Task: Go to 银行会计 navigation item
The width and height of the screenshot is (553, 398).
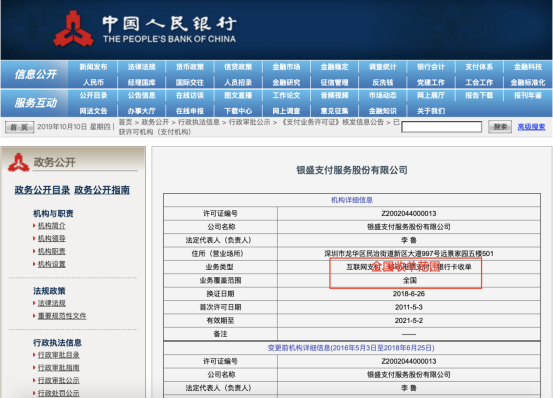Action: pos(431,67)
